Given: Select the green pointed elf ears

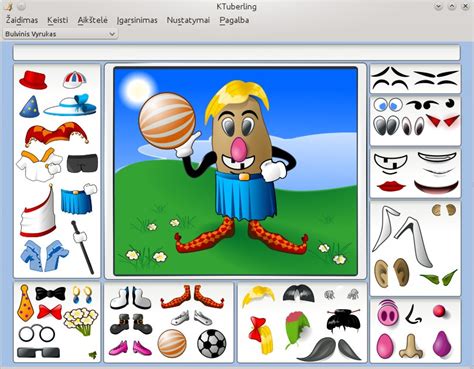Looking at the screenshot, I should pyautogui.click(x=438, y=278).
